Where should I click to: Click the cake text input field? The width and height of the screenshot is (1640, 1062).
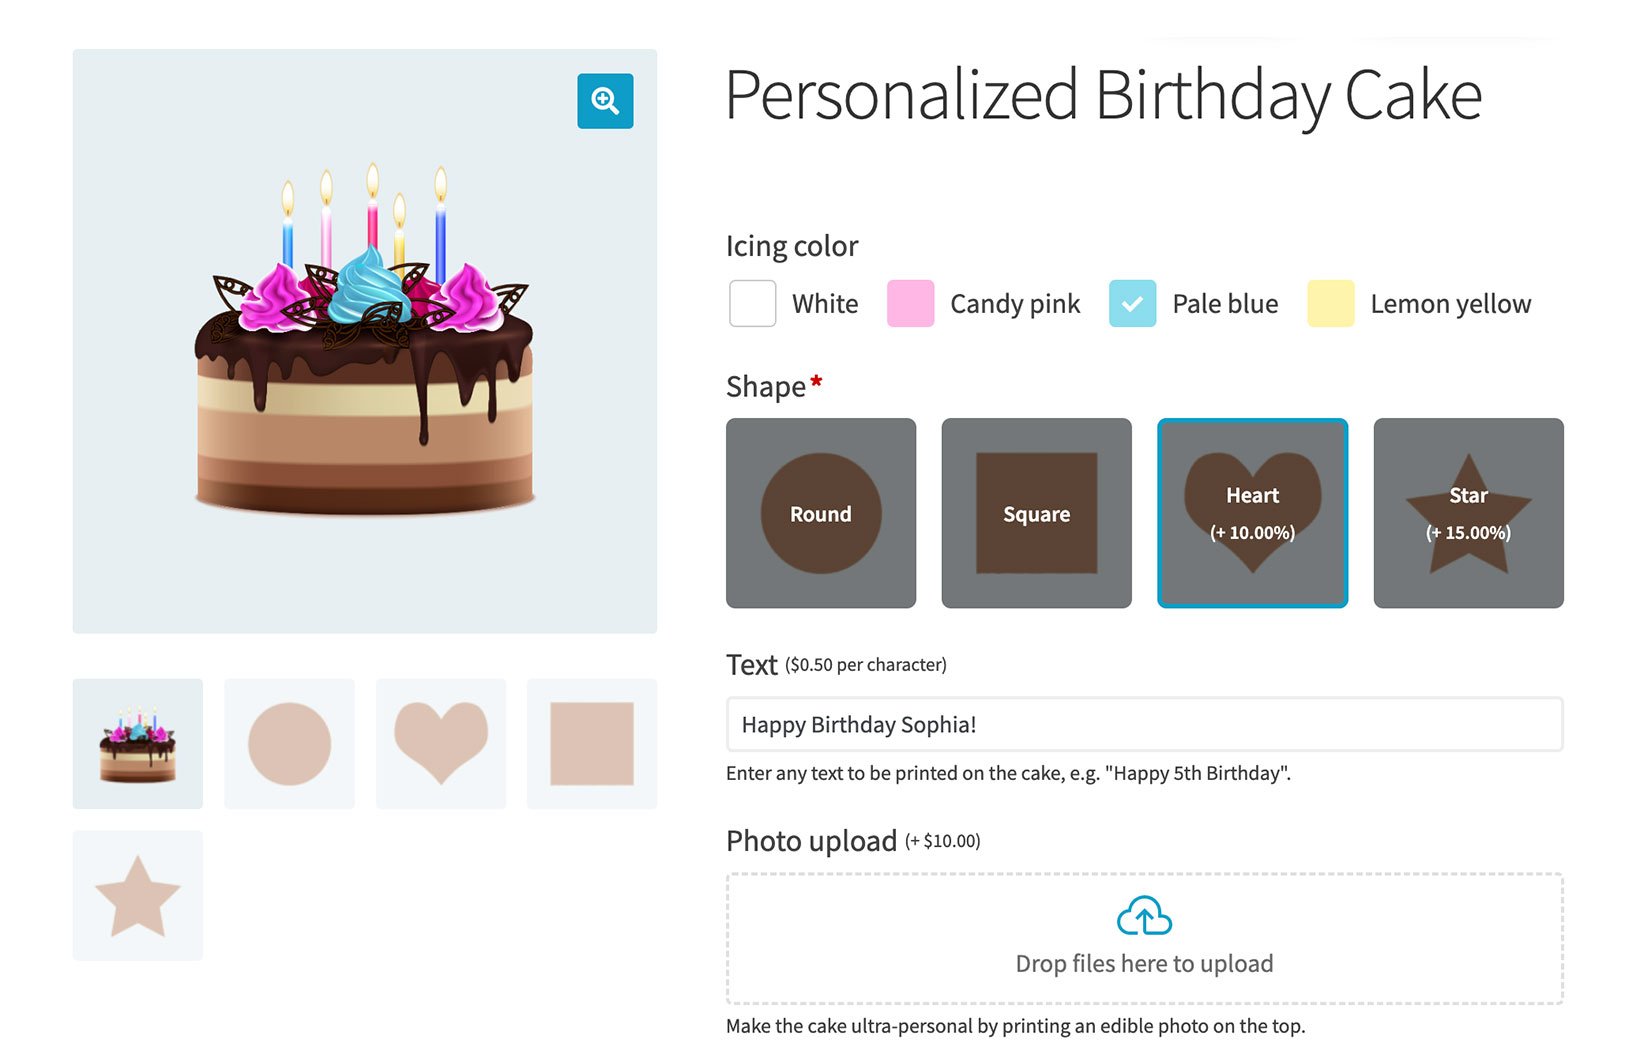click(x=1144, y=724)
